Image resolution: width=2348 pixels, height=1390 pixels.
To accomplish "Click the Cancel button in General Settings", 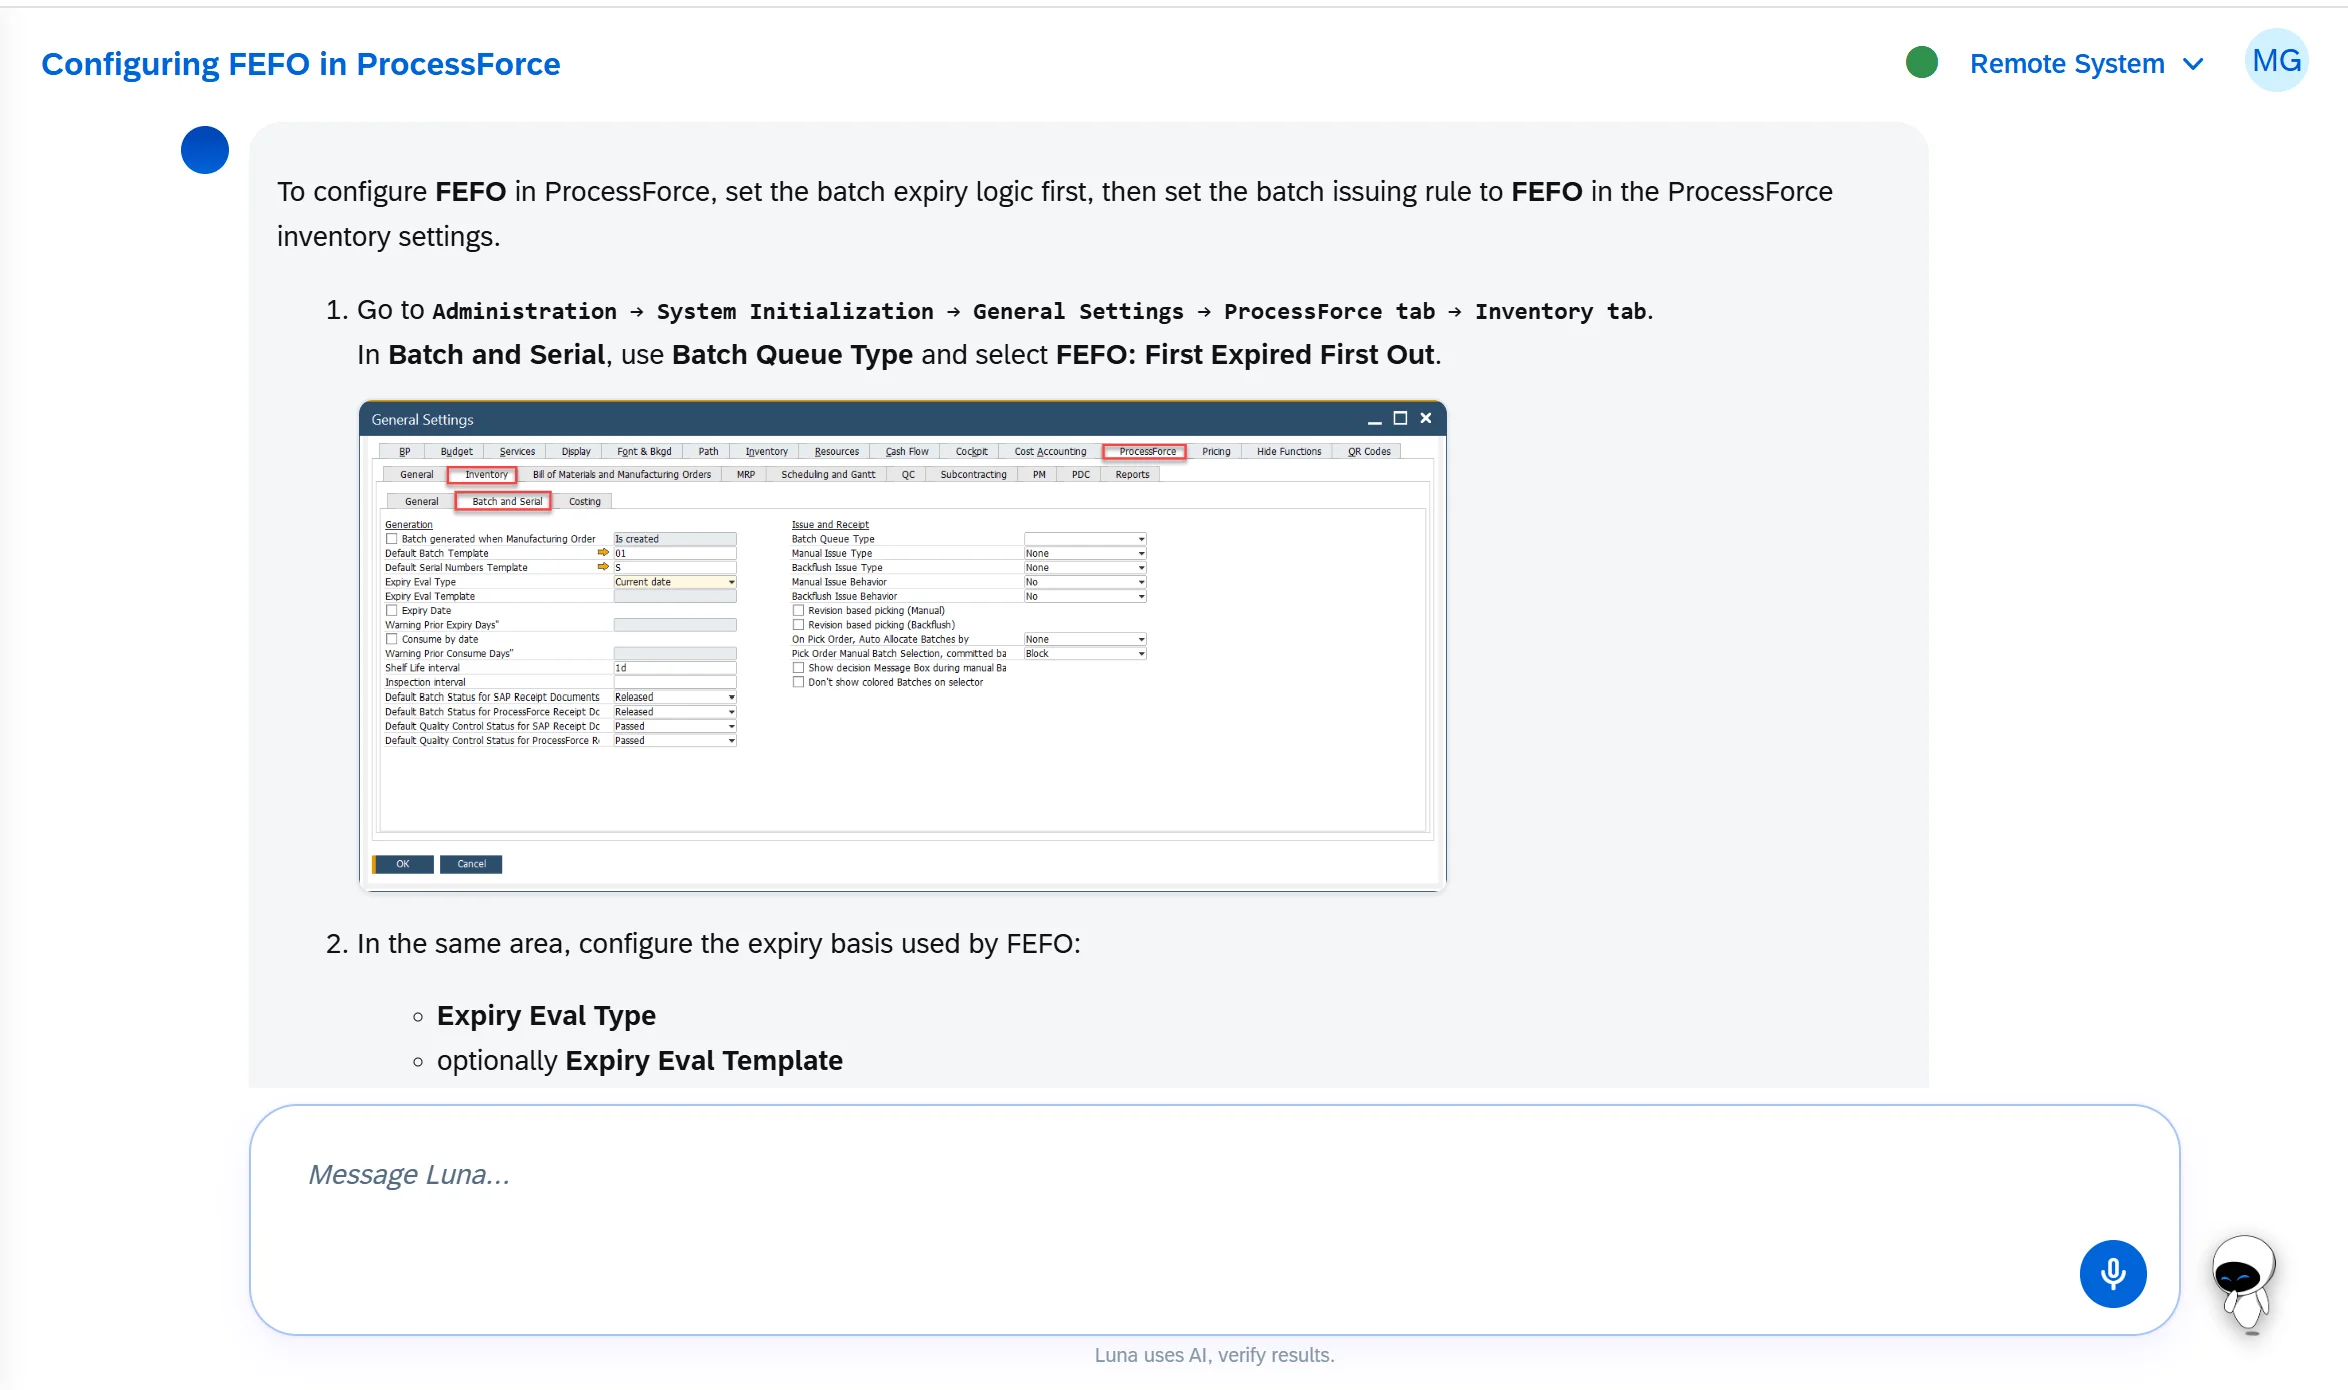I will [x=471, y=864].
